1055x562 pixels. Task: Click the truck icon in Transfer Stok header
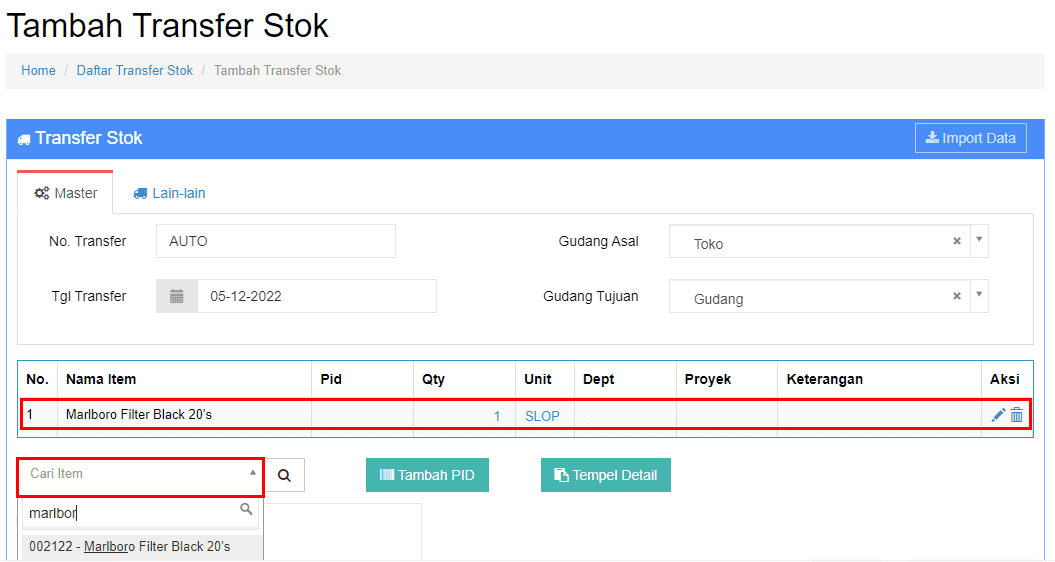(x=24, y=139)
